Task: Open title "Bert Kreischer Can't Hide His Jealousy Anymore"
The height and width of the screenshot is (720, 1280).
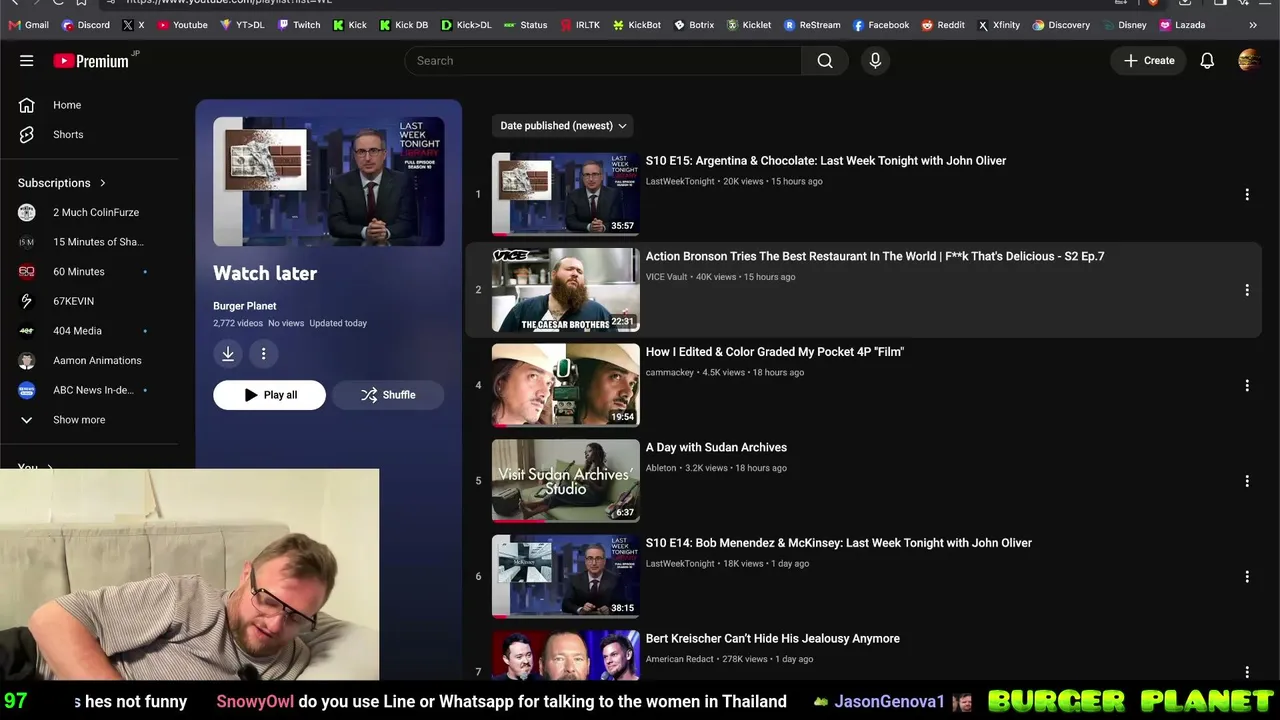Action: pos(773,639)
